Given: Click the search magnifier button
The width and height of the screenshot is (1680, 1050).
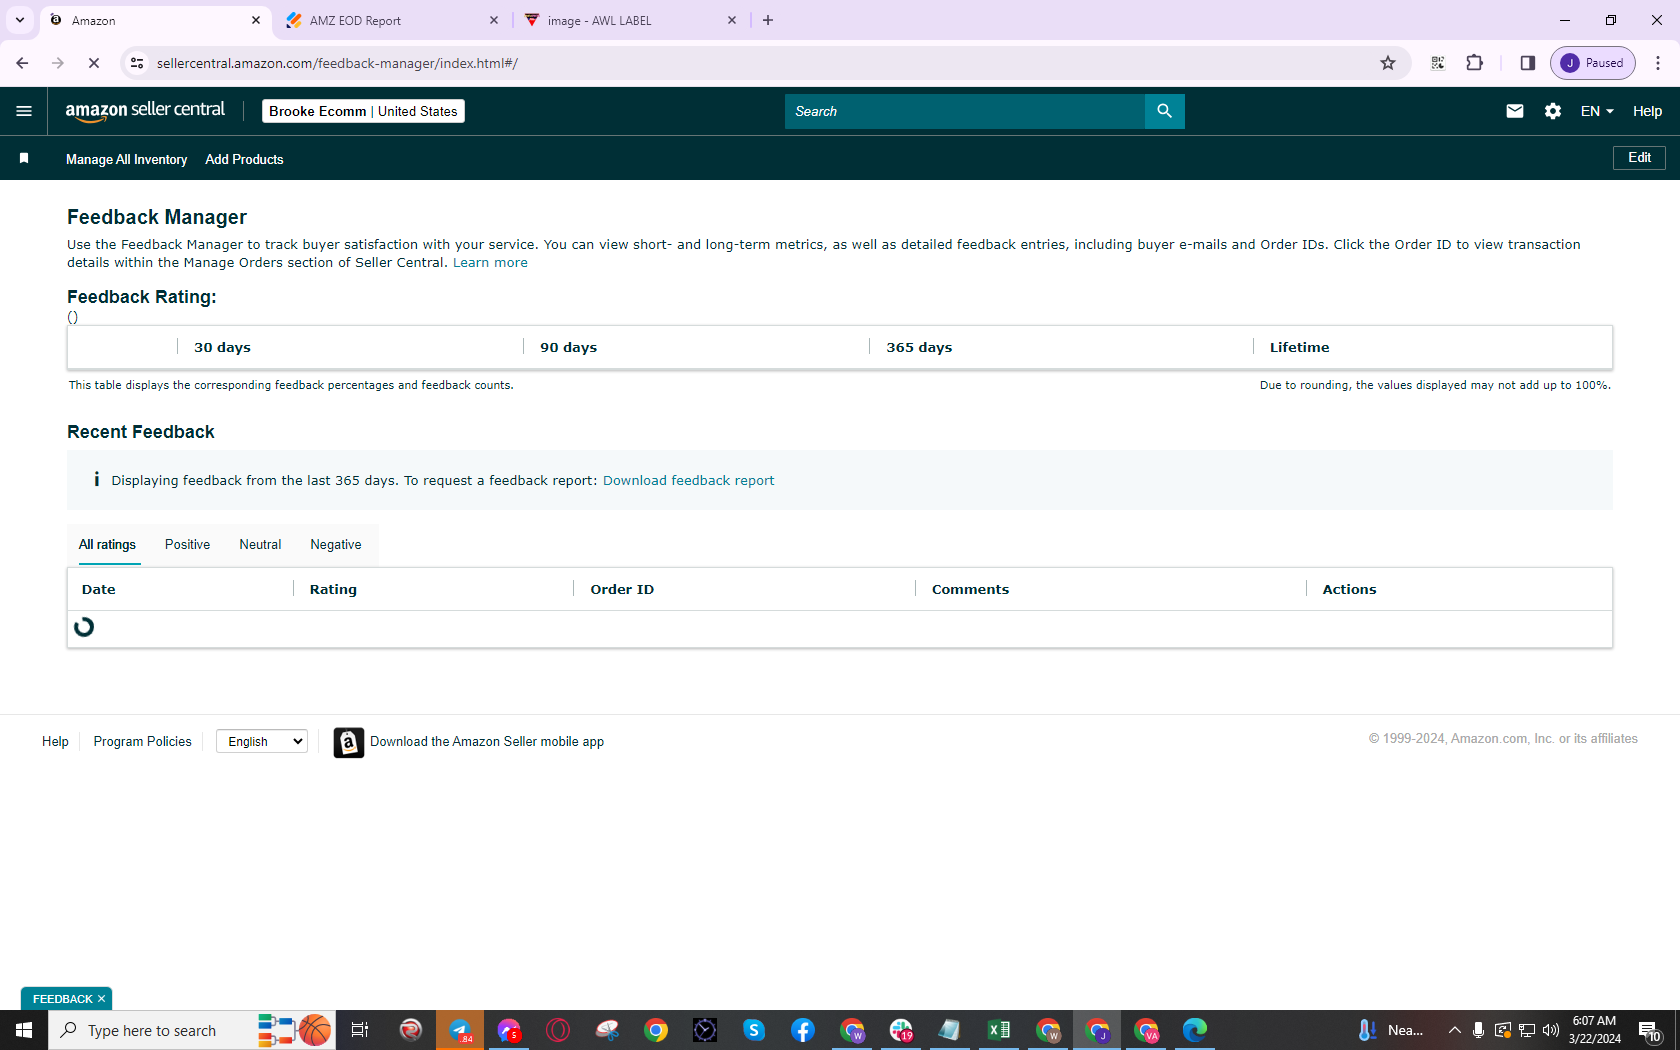Looking at the screenshot, I should coord(1164,111).
